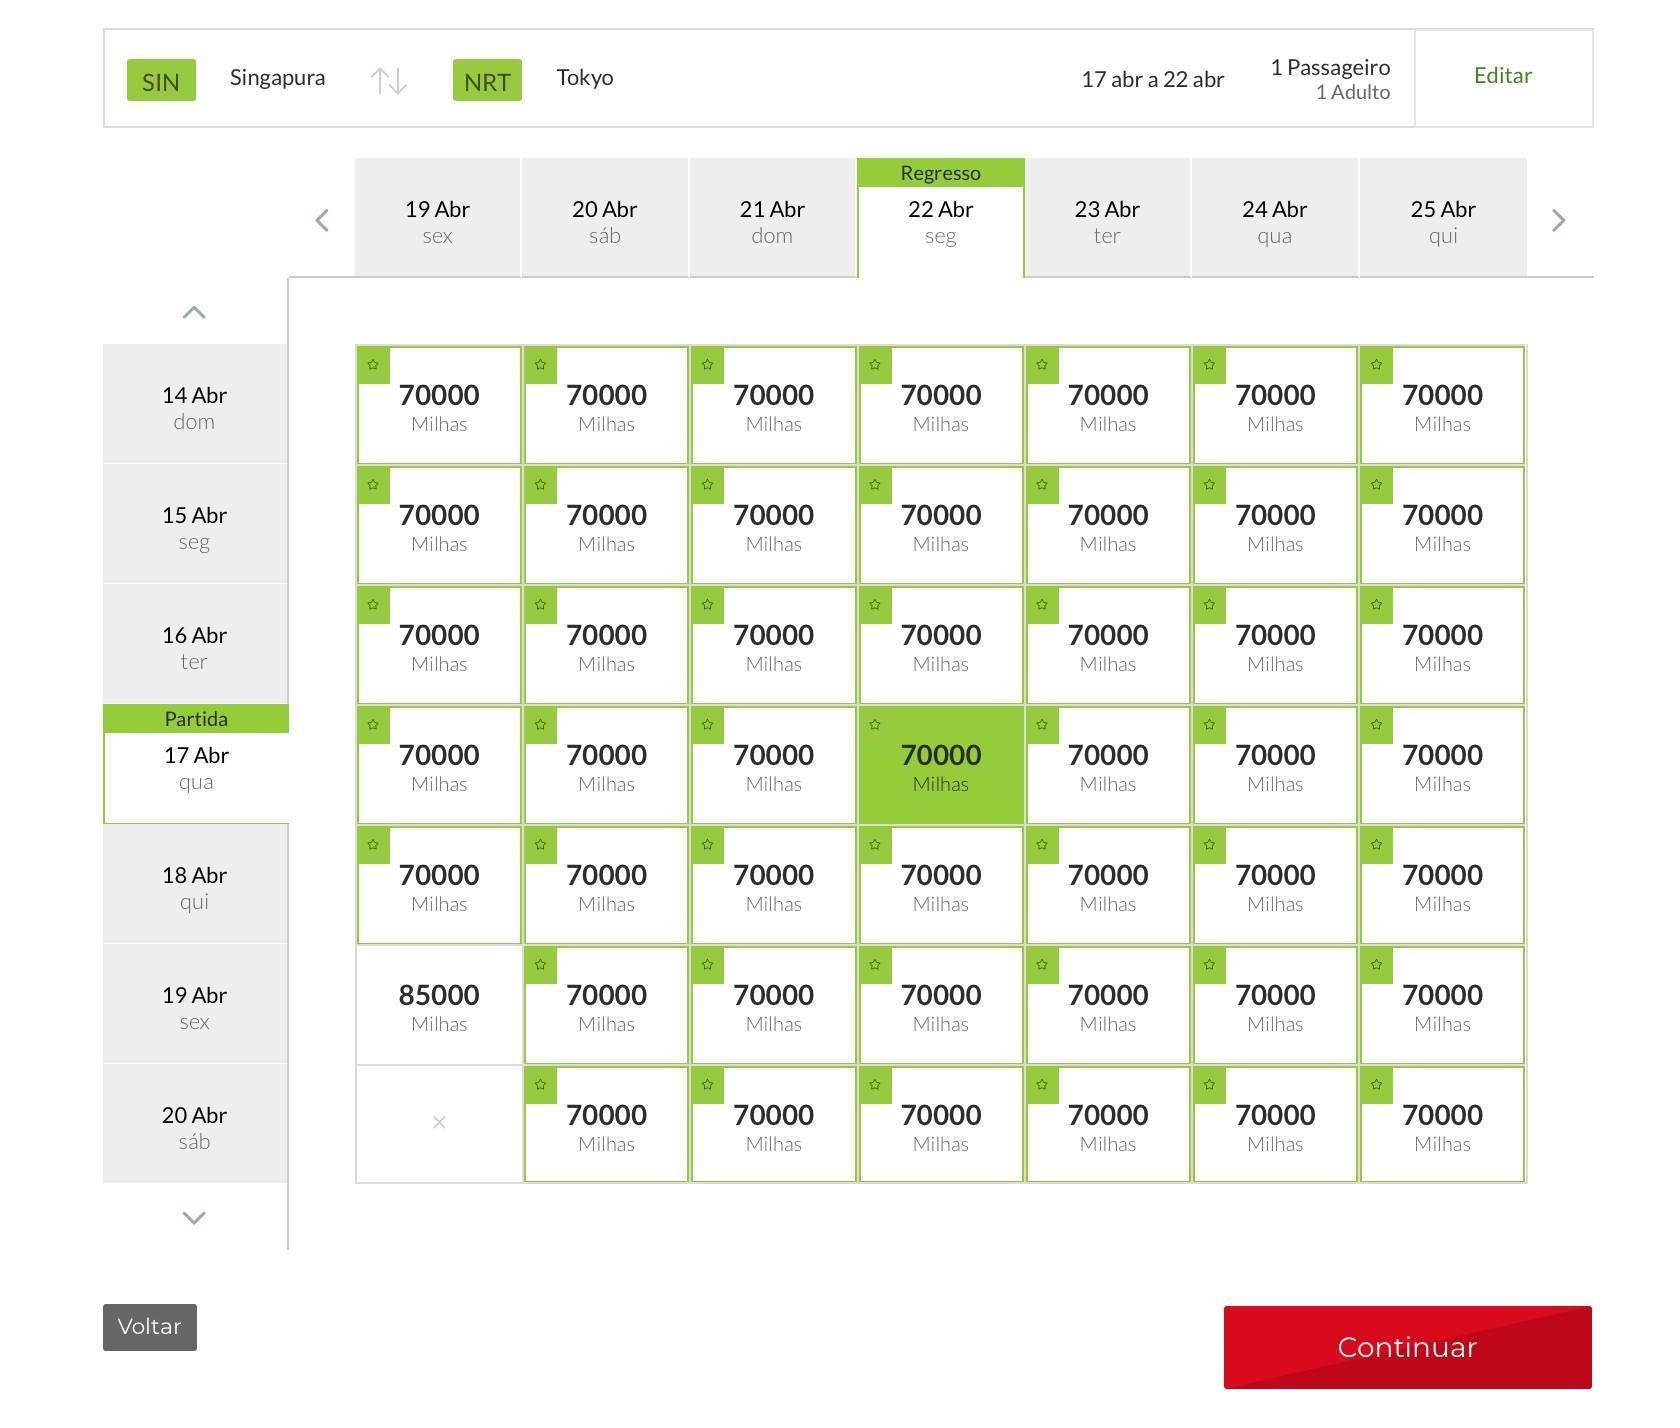Swap origin and destination arrows icon
This screenshot has width=1680, height=1428.
click(x=388, y=80)
